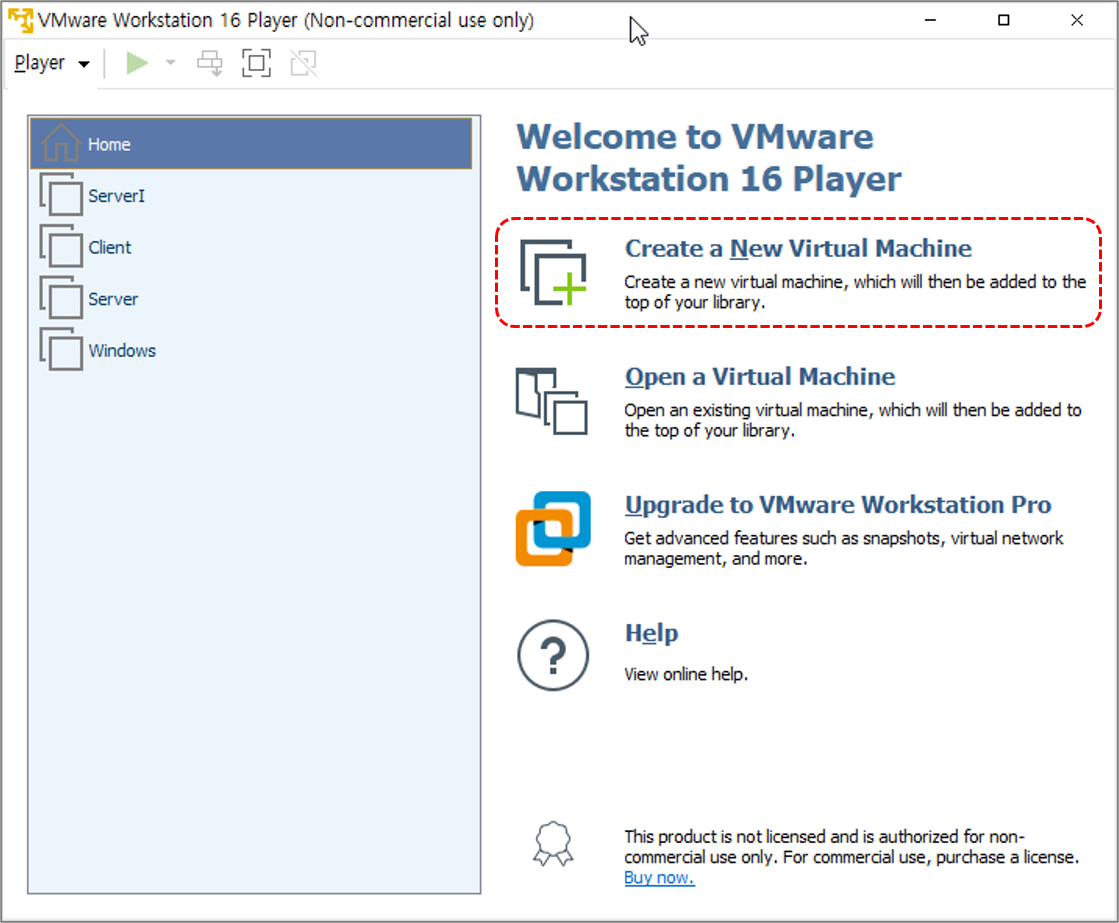Click the Help heading link
The image size is (1119, 923).
(652, 633)
